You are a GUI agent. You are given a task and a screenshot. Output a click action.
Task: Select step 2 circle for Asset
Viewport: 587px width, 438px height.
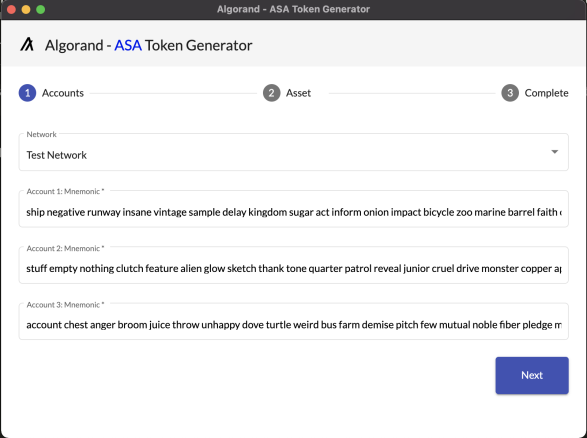coord(271,93)
